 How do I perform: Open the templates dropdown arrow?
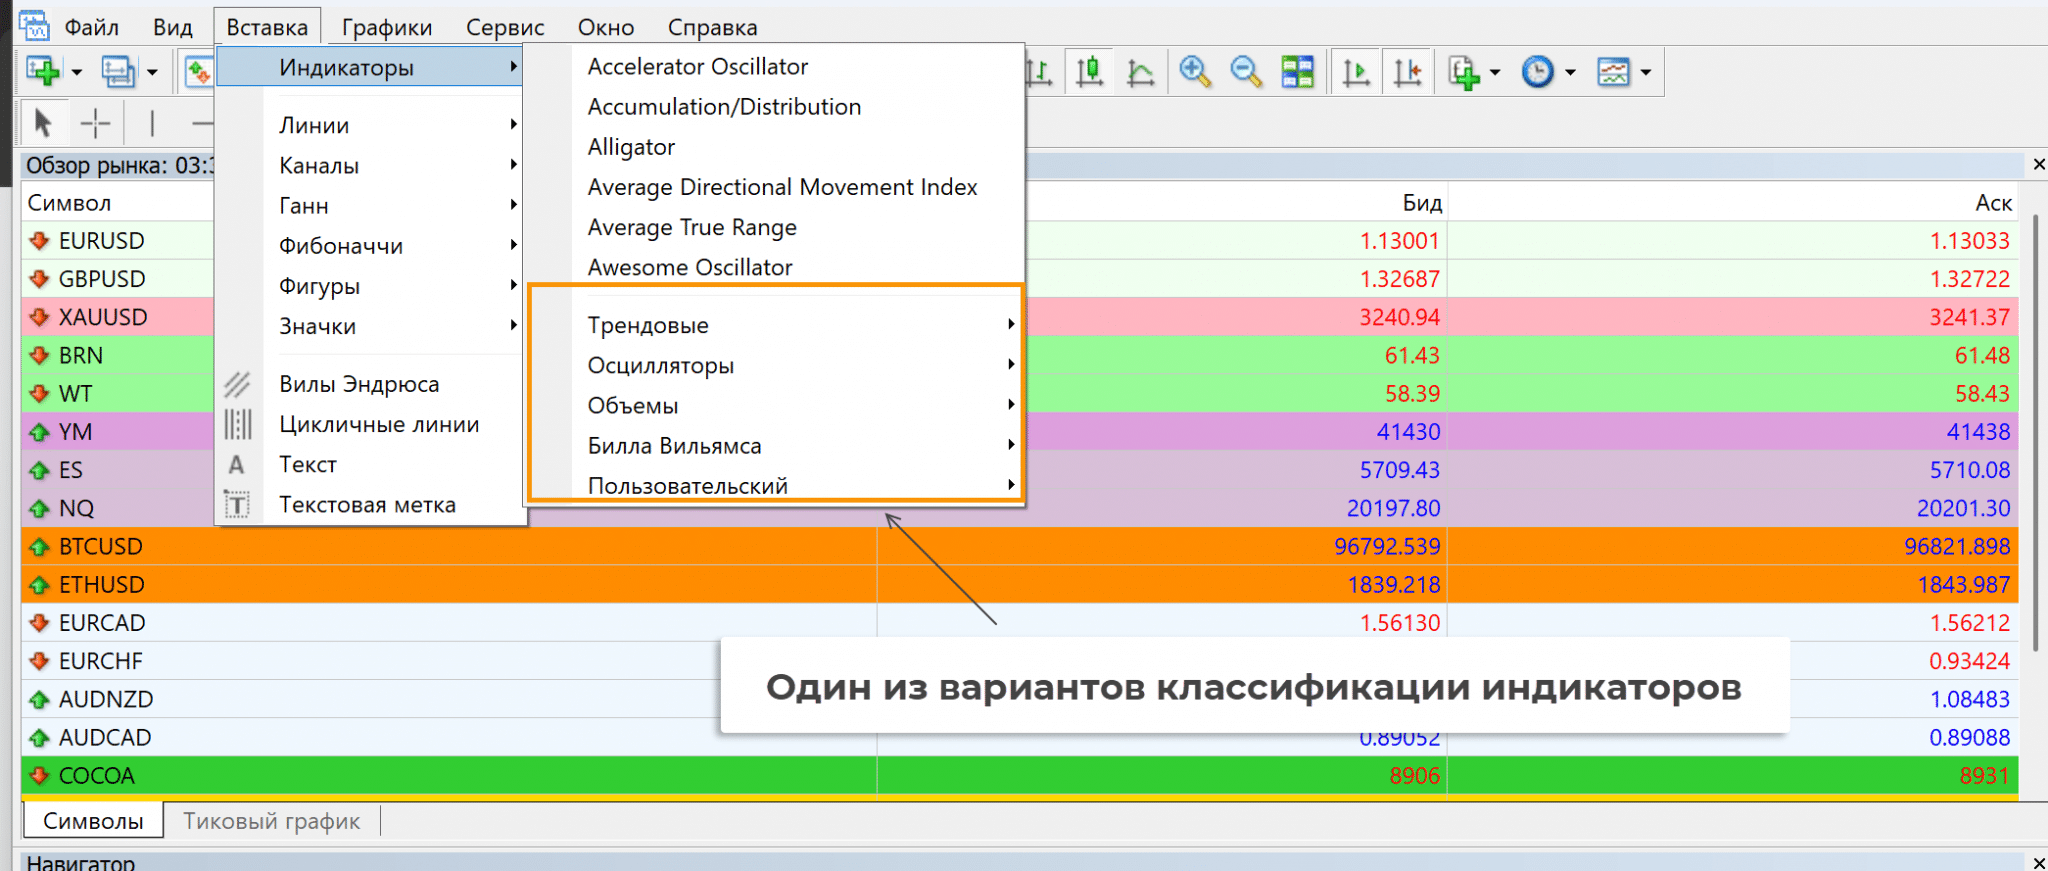[x=1646, y=72]
